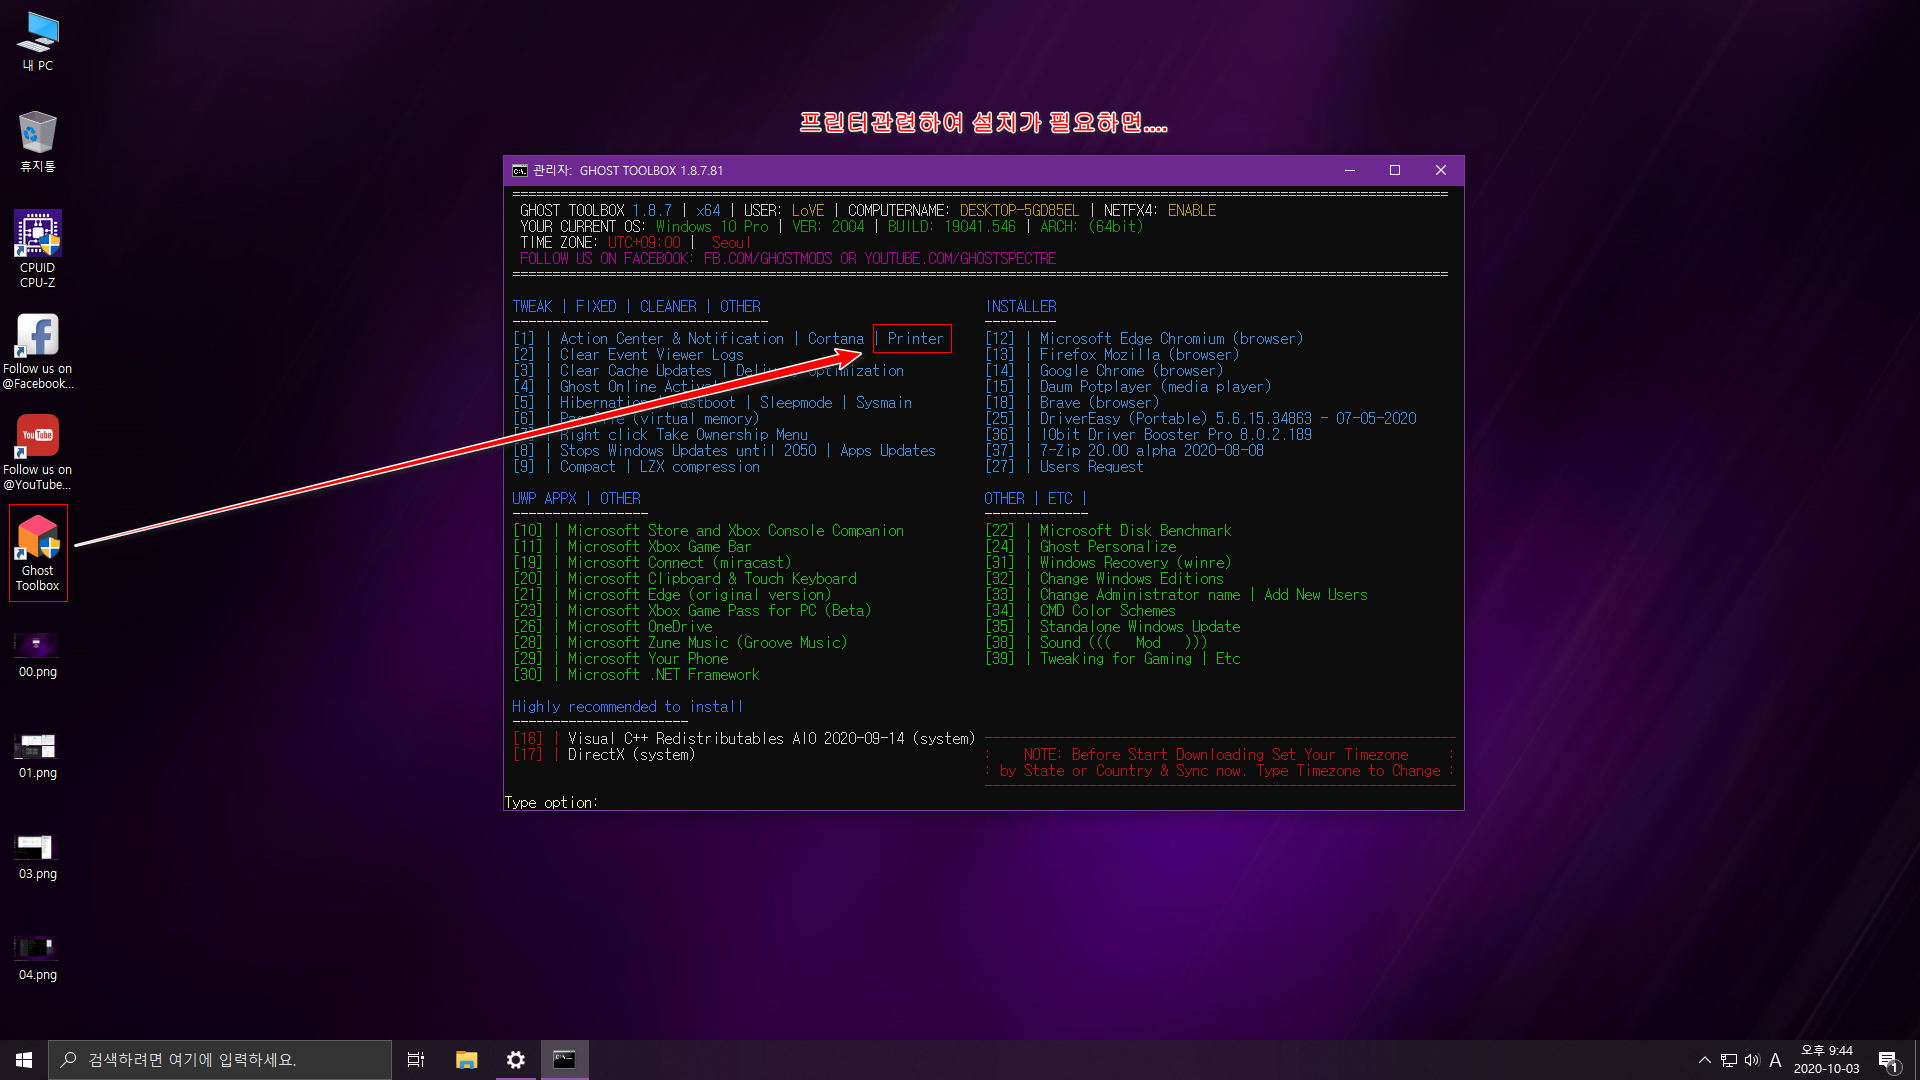The image size is (1920, 1080).
Task: Click the taskbar search input box
Action: pyautogui.click(x=220, y=1060)
